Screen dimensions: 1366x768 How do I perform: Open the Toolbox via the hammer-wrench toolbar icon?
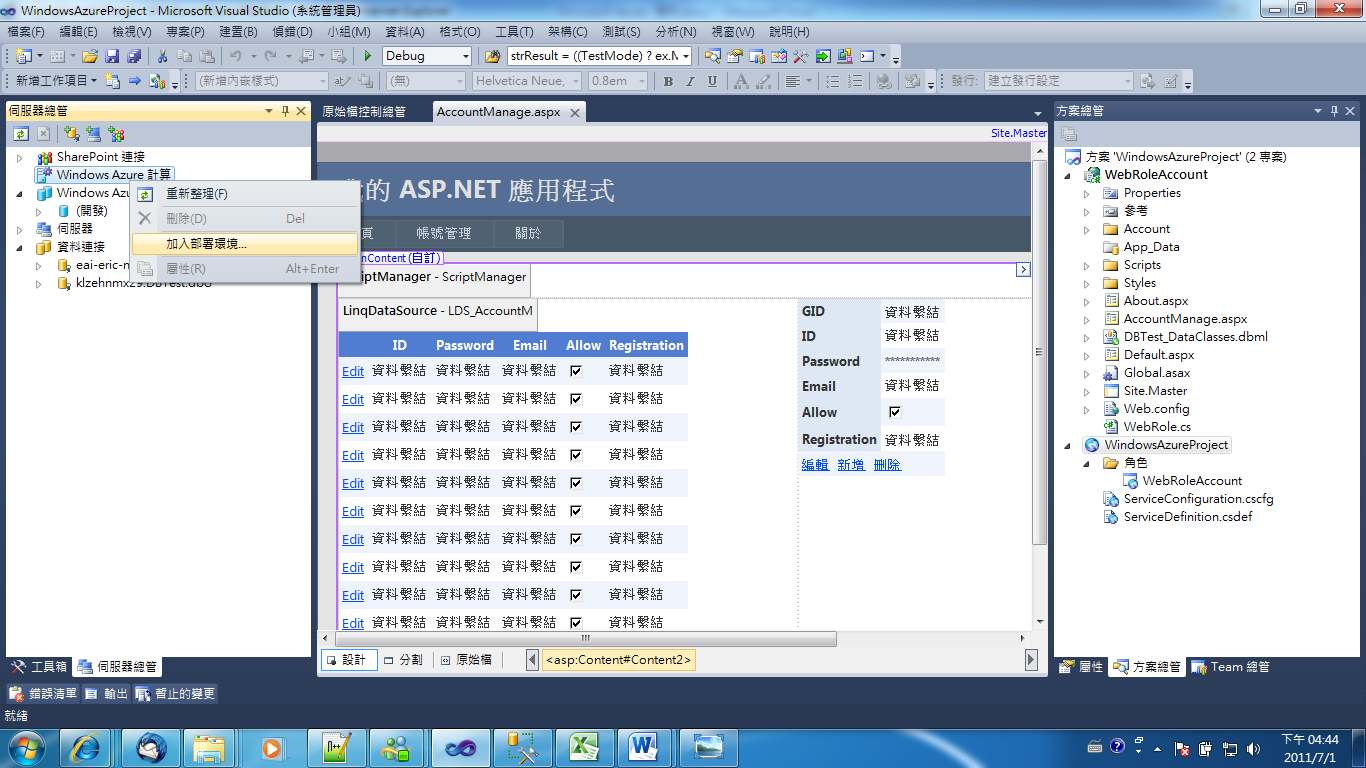click(801, 56)
